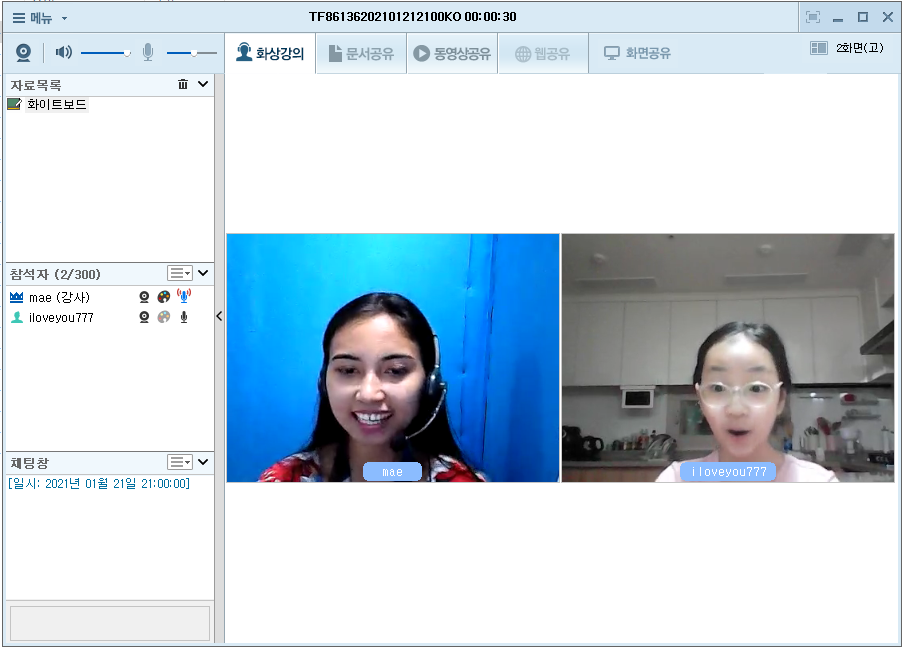The image size is (905, 649).
Task: Click iloveyou777's microphone icon
Action: [x=183, y=317]
